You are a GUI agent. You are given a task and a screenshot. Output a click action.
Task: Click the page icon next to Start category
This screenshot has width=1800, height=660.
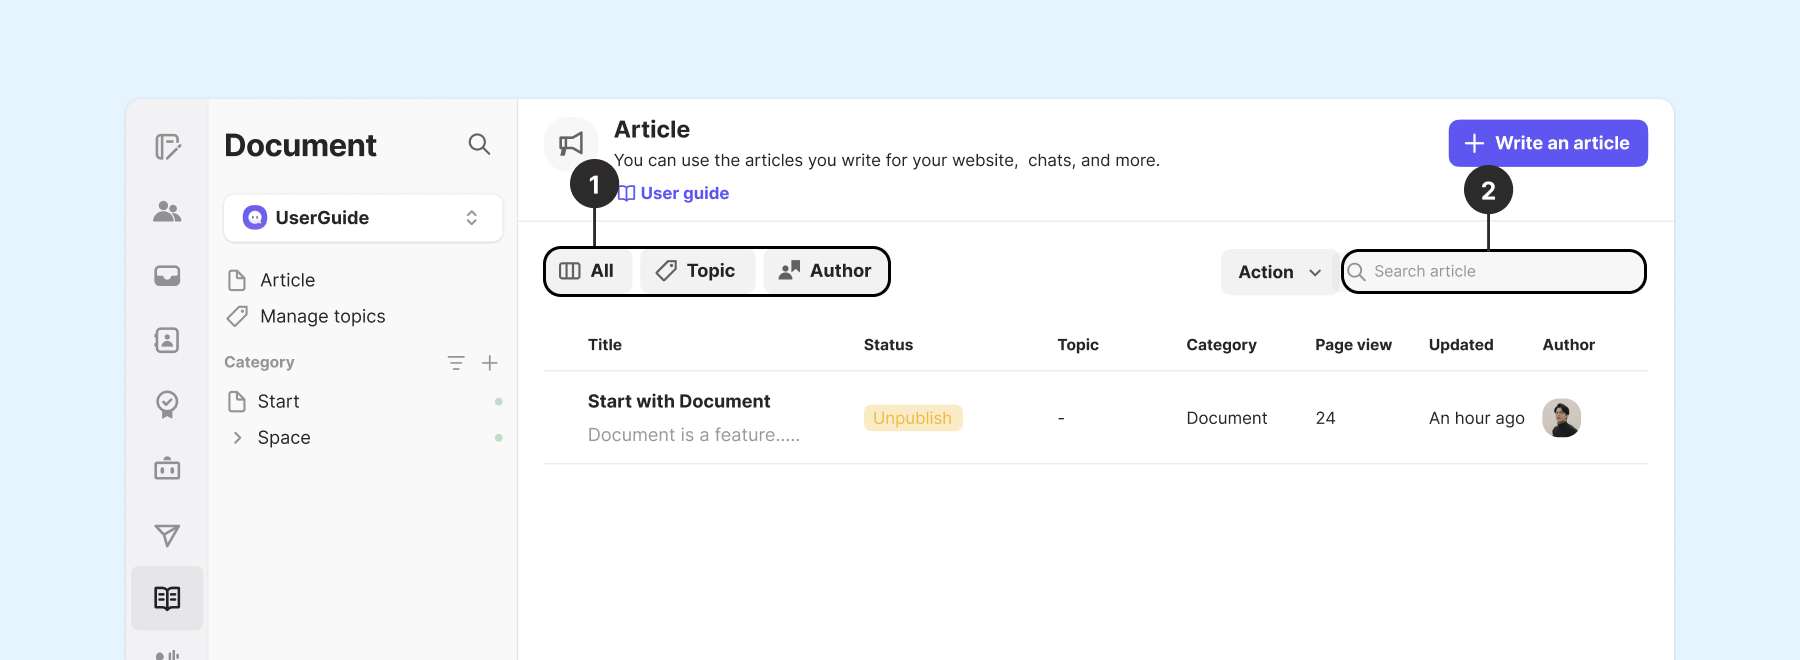(x=237, y=402)
